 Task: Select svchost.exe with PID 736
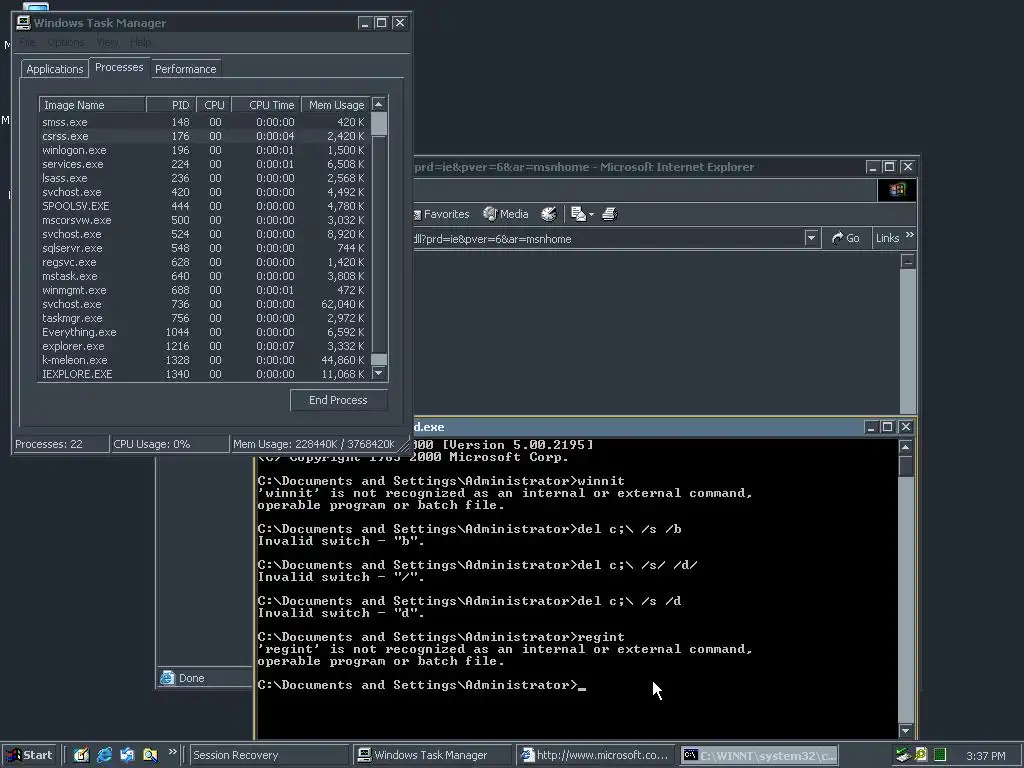click(204, 304)
